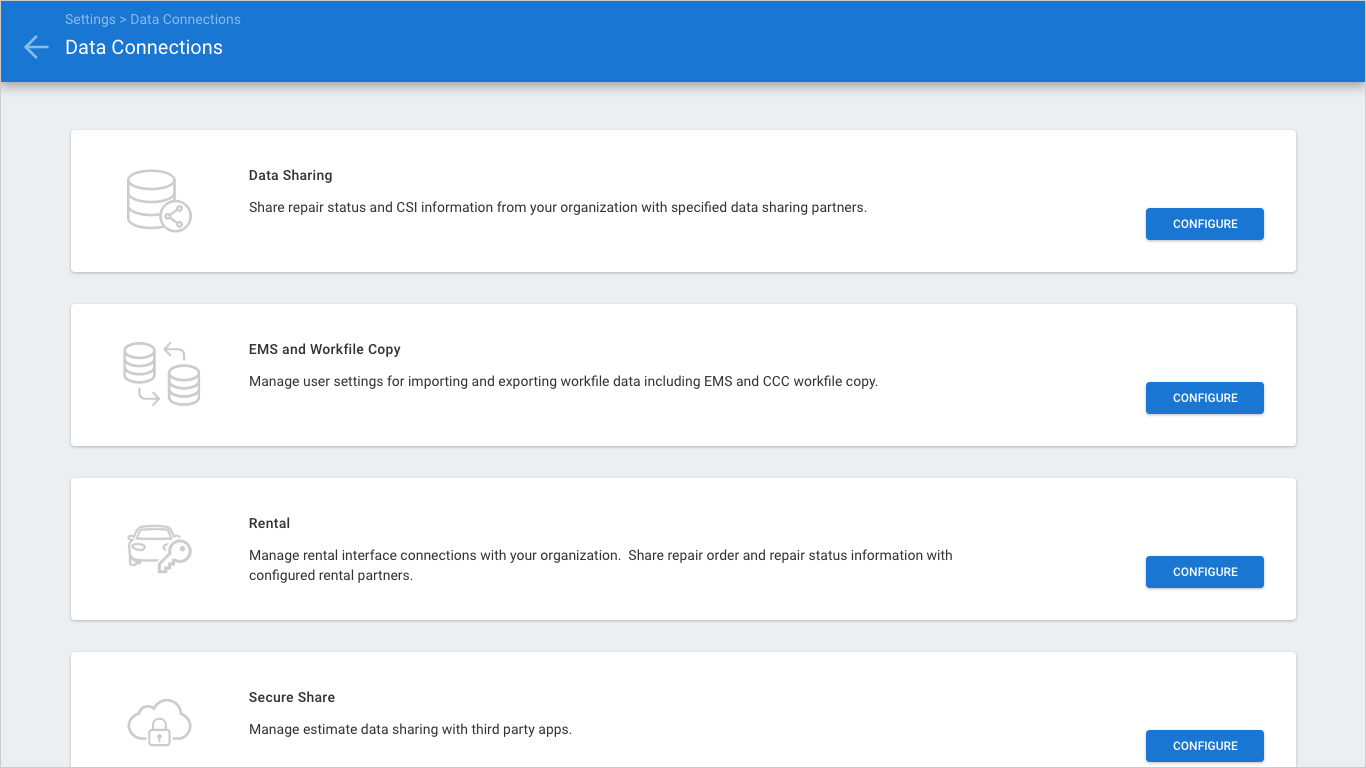This screenshot has width=1366, height=768.
Task: Click the Settings breadcrumb link
Action: click(90, 19)
